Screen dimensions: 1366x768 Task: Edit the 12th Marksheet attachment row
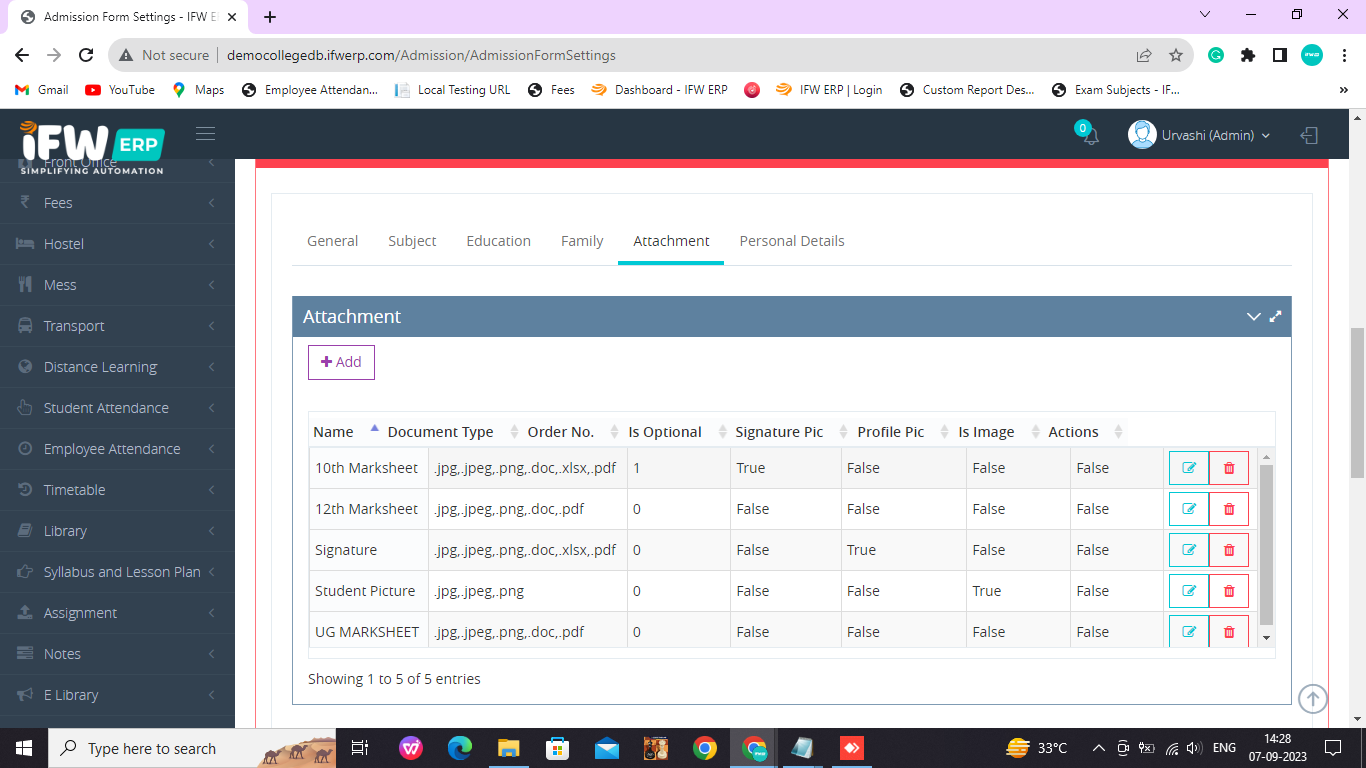click(1189, 509)
